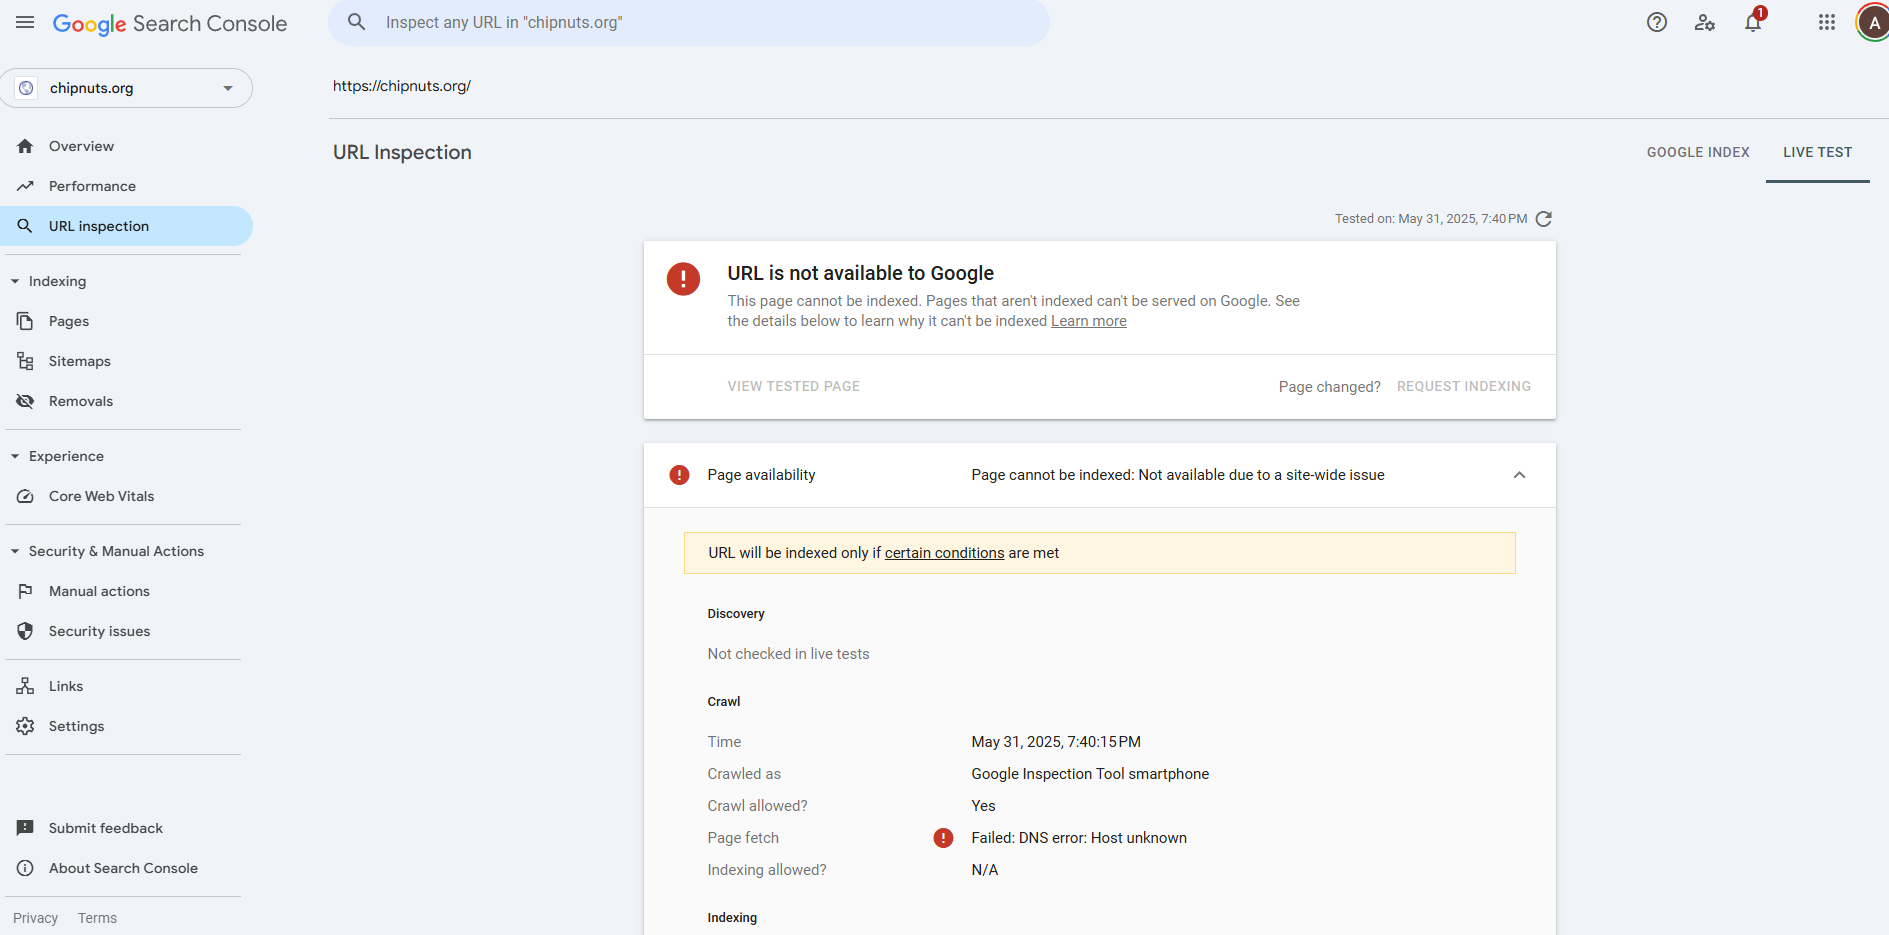
Task: Click the 'Crawl allowed?' label
Action: (757, 806)
